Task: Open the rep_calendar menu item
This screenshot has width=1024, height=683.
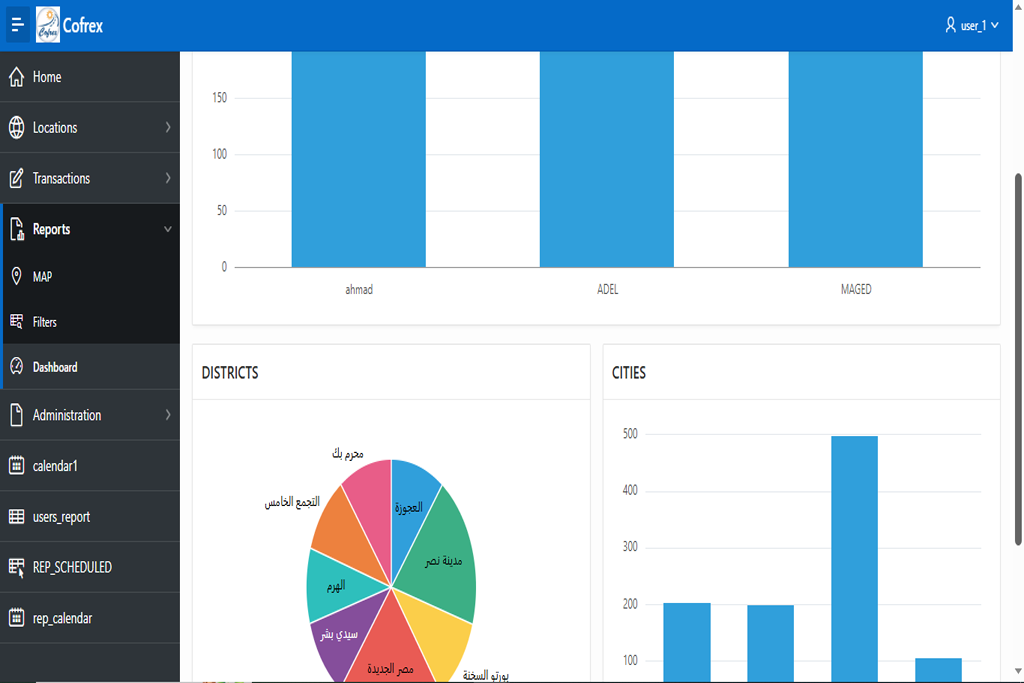Action: point(62,618)
